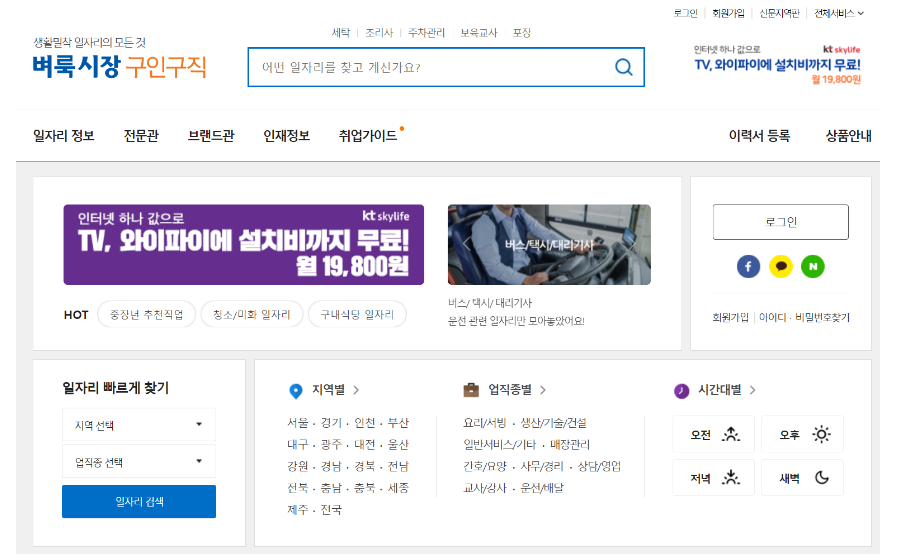Go to next slide on driver banner
This screenshot has height=560, width=907.
coord(633,244)
